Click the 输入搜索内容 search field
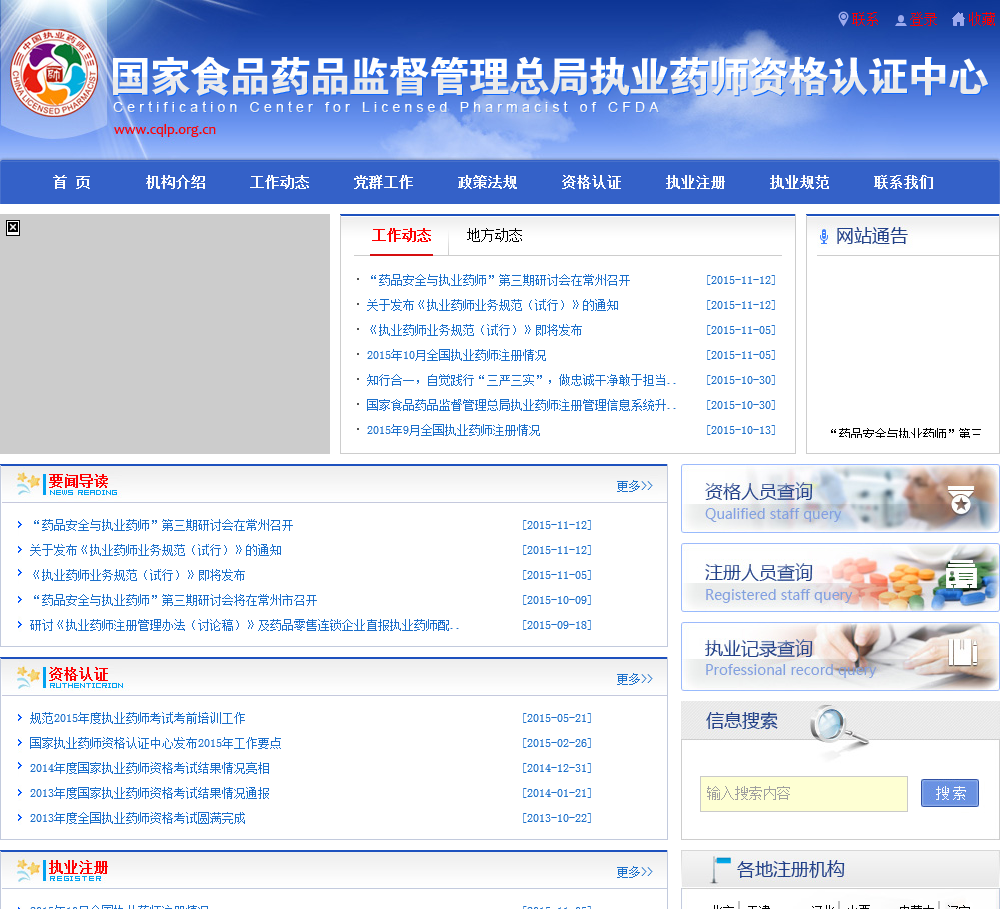Image resolution: width=1000 pixels, height=909 pixels. tap(804, 794)
